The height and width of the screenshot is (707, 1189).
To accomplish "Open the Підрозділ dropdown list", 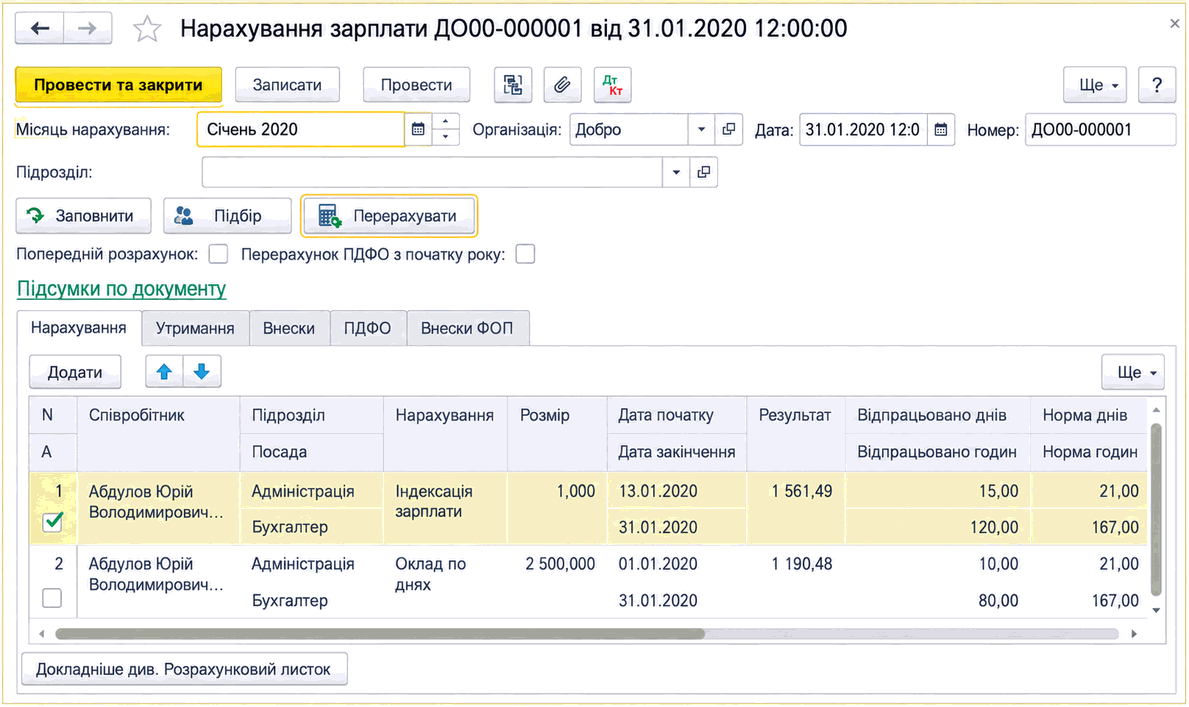I will click(676, 172).
